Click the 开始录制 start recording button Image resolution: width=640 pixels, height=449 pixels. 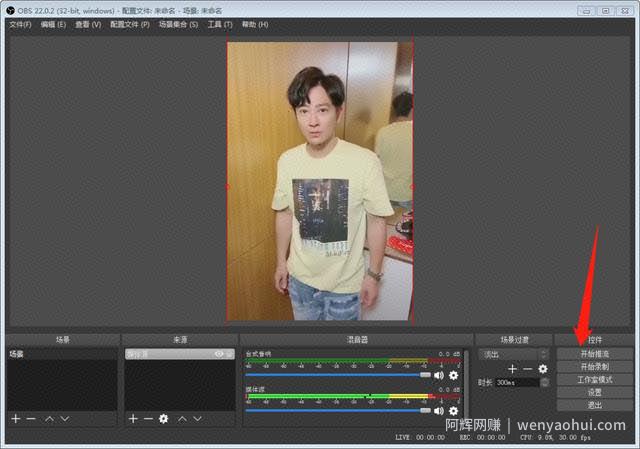(x=595, y=367)
